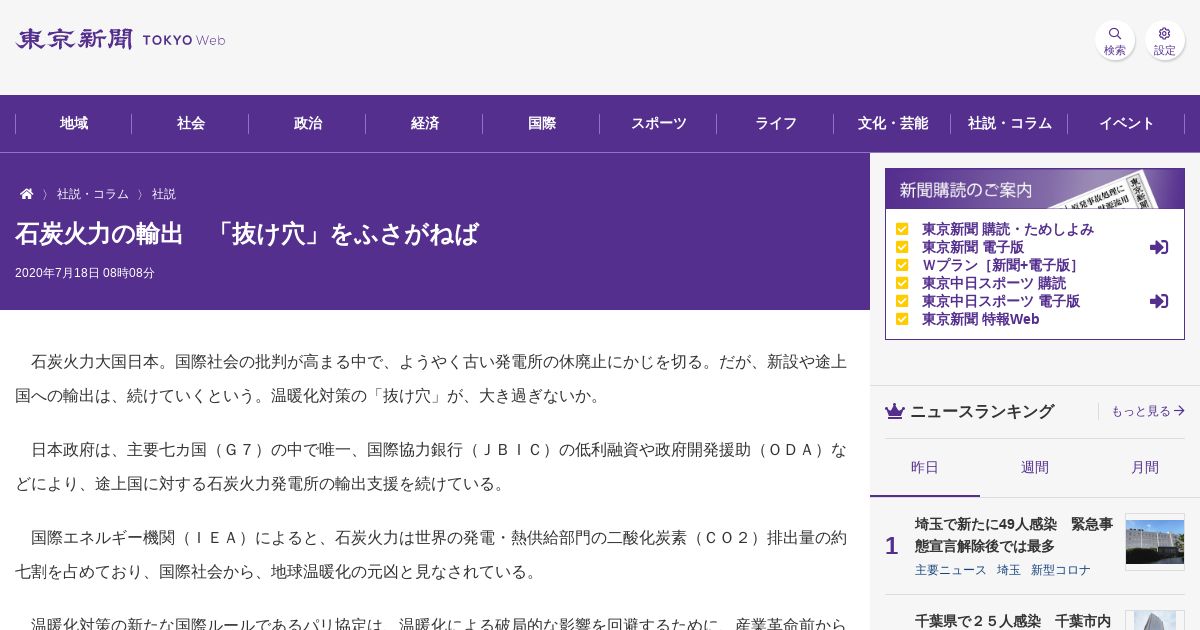The image size is (1200, 630).
Task: Click the 東京新聞 TOKYO Web logo
Action: coord(120,40)
